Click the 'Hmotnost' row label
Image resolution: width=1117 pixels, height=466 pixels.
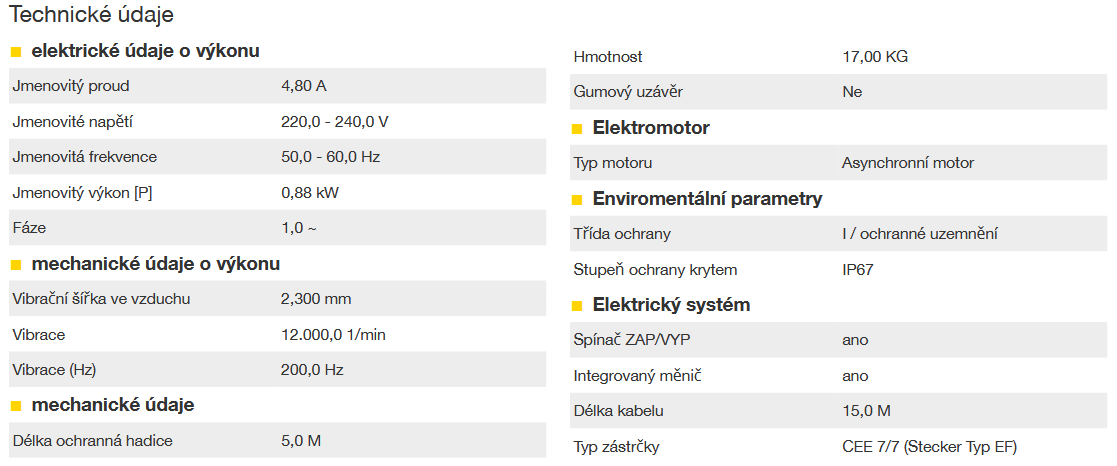(x=608, y=57)
